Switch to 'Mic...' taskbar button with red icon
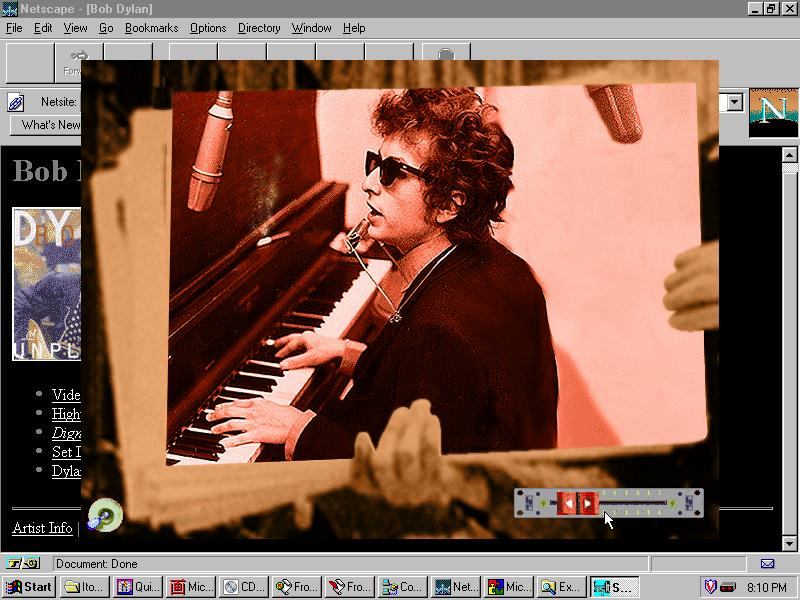 [x=191, y=587]
